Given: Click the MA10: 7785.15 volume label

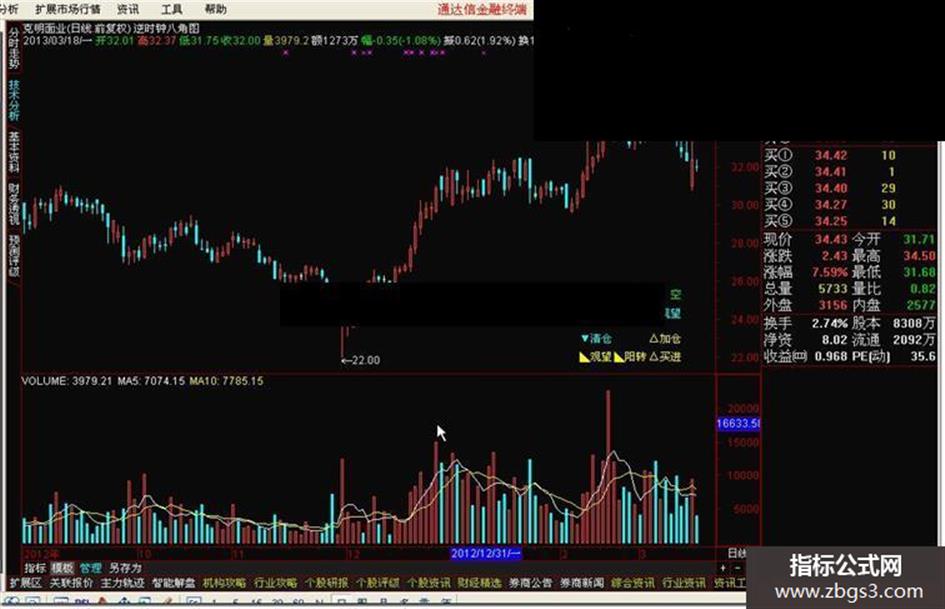Looking at the screenshot, I should (x=226, y=381).
